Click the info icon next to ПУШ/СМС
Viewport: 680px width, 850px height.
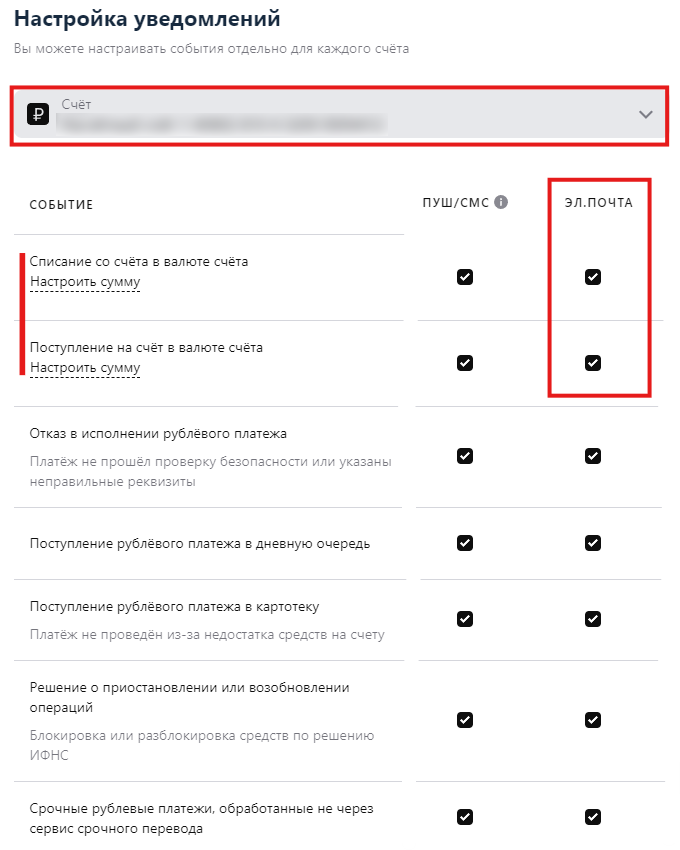tap(501, 202)
